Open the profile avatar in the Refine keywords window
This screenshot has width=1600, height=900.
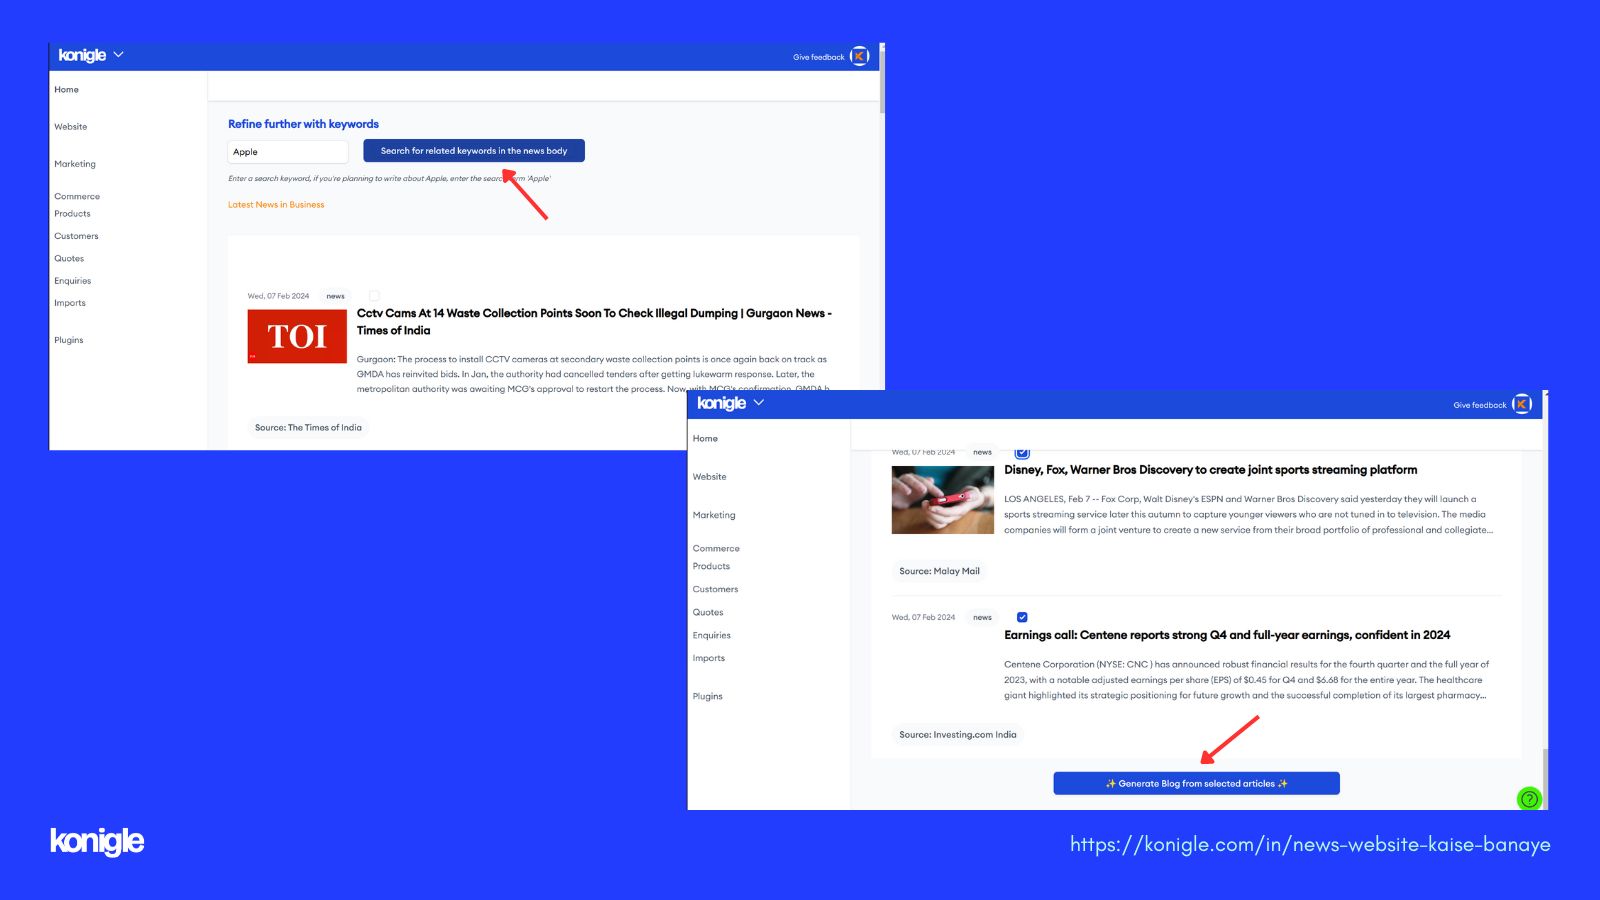click(x=859, y=56)
